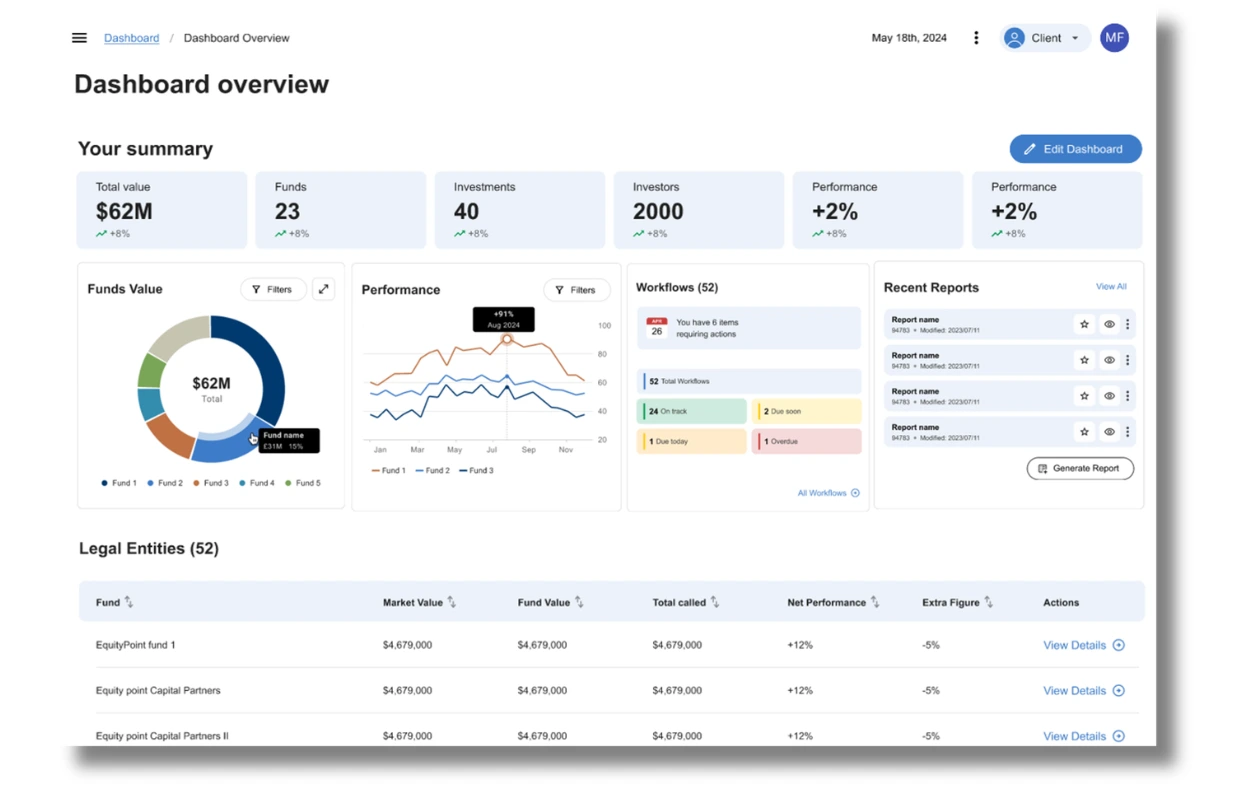Viewport: 1250px width, 789px height.
Task: Toggle Fund 3 in the Performance legend
Action: point(476,470)
